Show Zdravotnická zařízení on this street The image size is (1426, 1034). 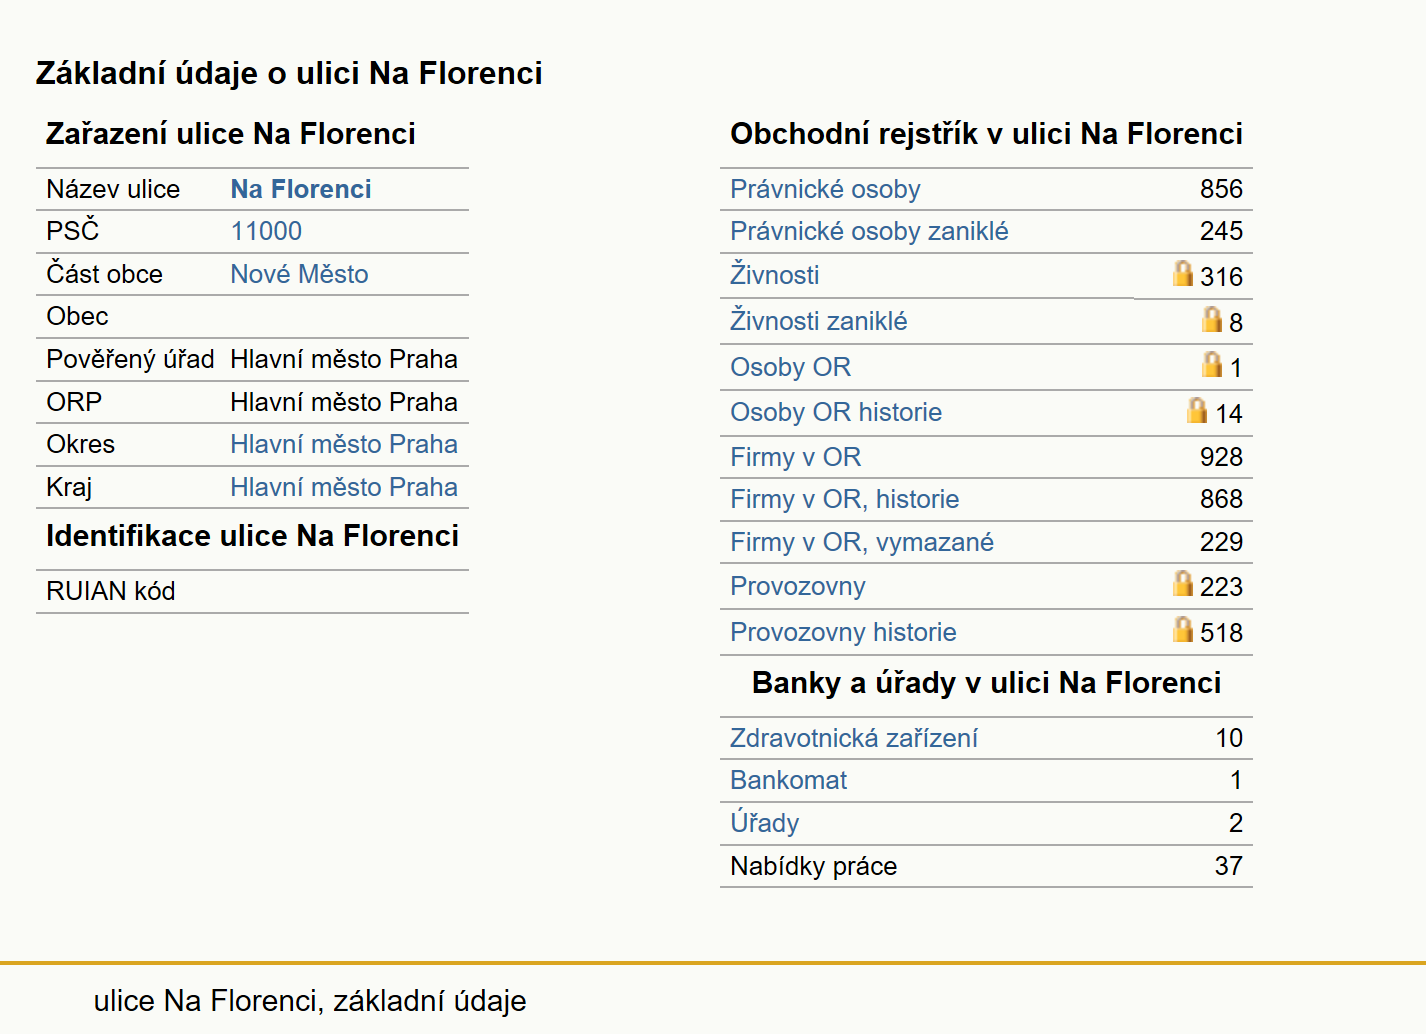[854, 738]
